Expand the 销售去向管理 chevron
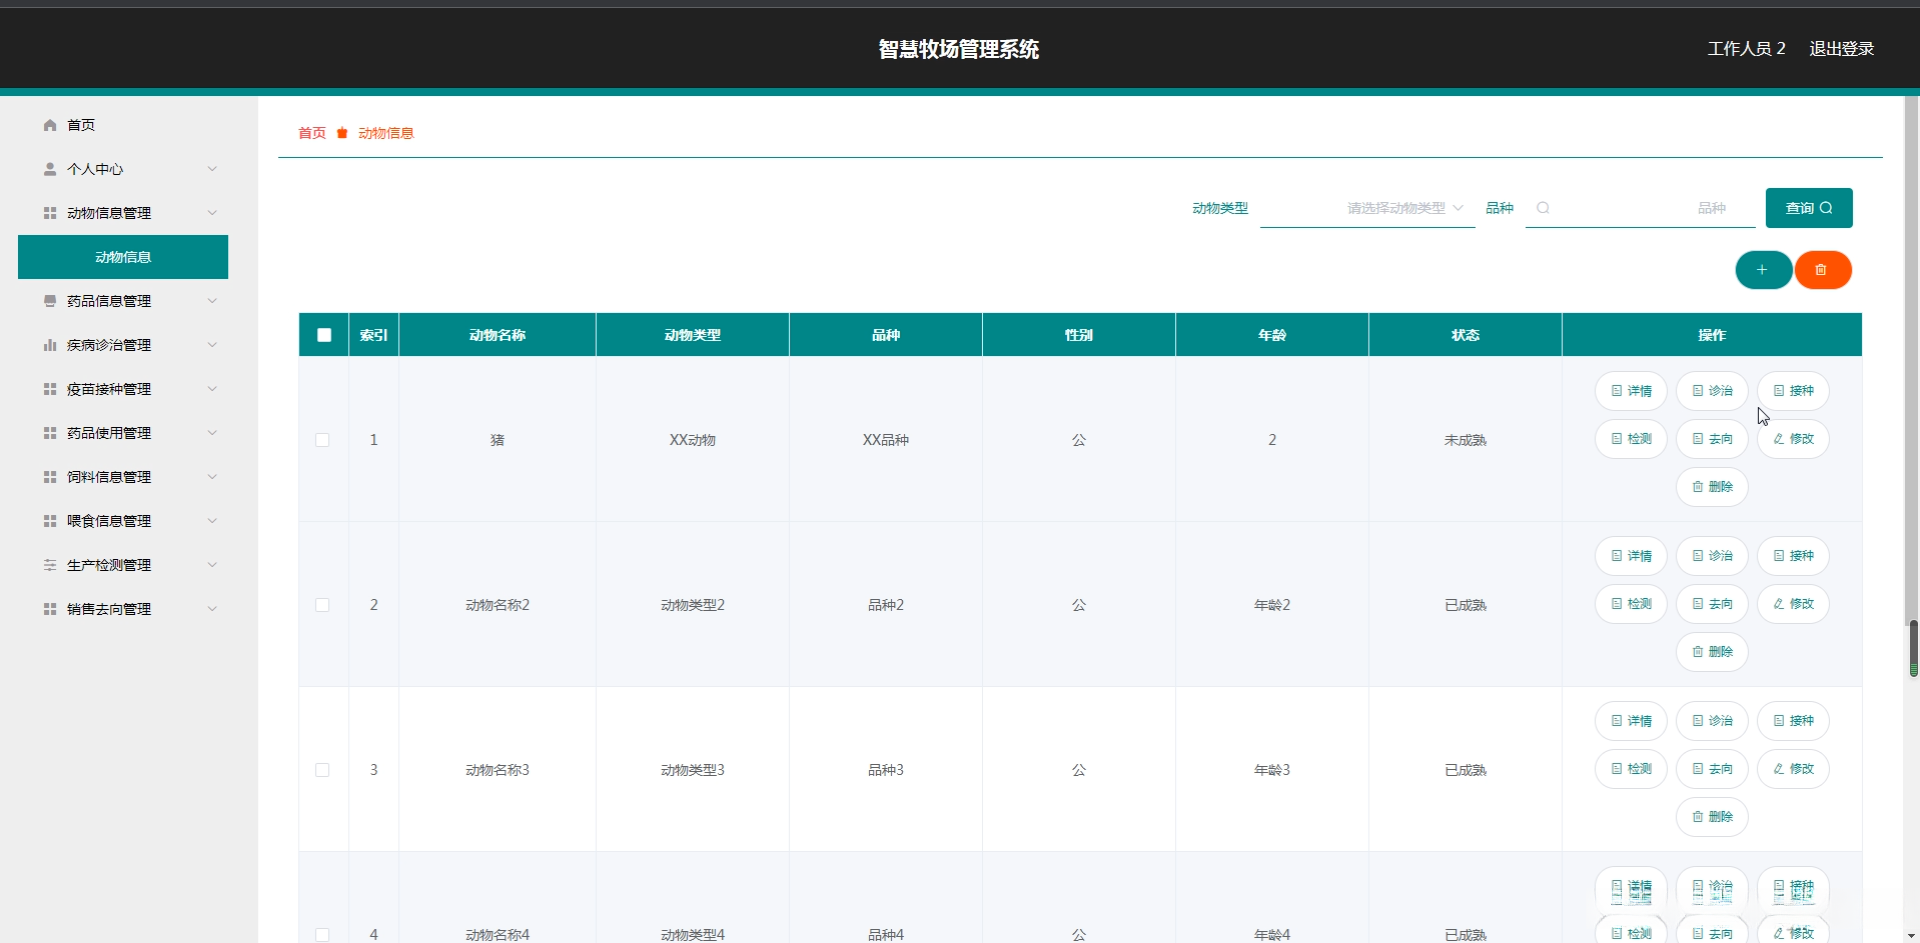 [212, 609]
